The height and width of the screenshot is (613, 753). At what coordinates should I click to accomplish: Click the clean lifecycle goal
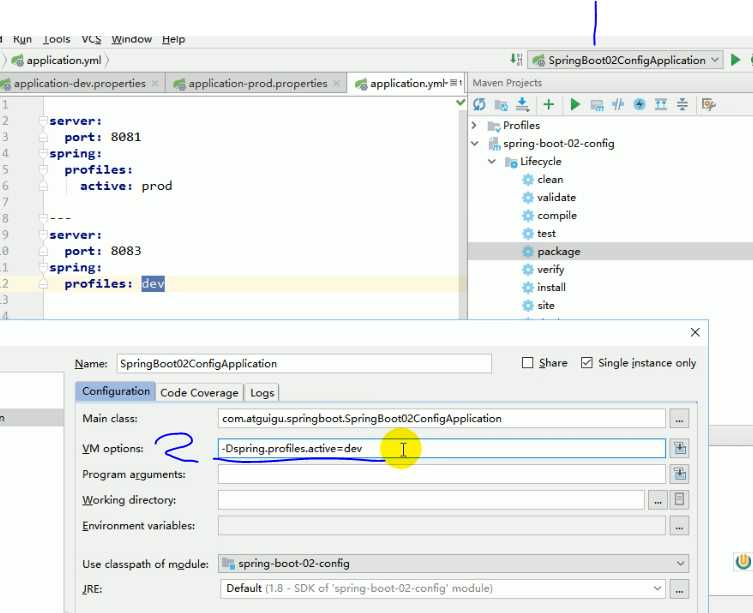550,180
